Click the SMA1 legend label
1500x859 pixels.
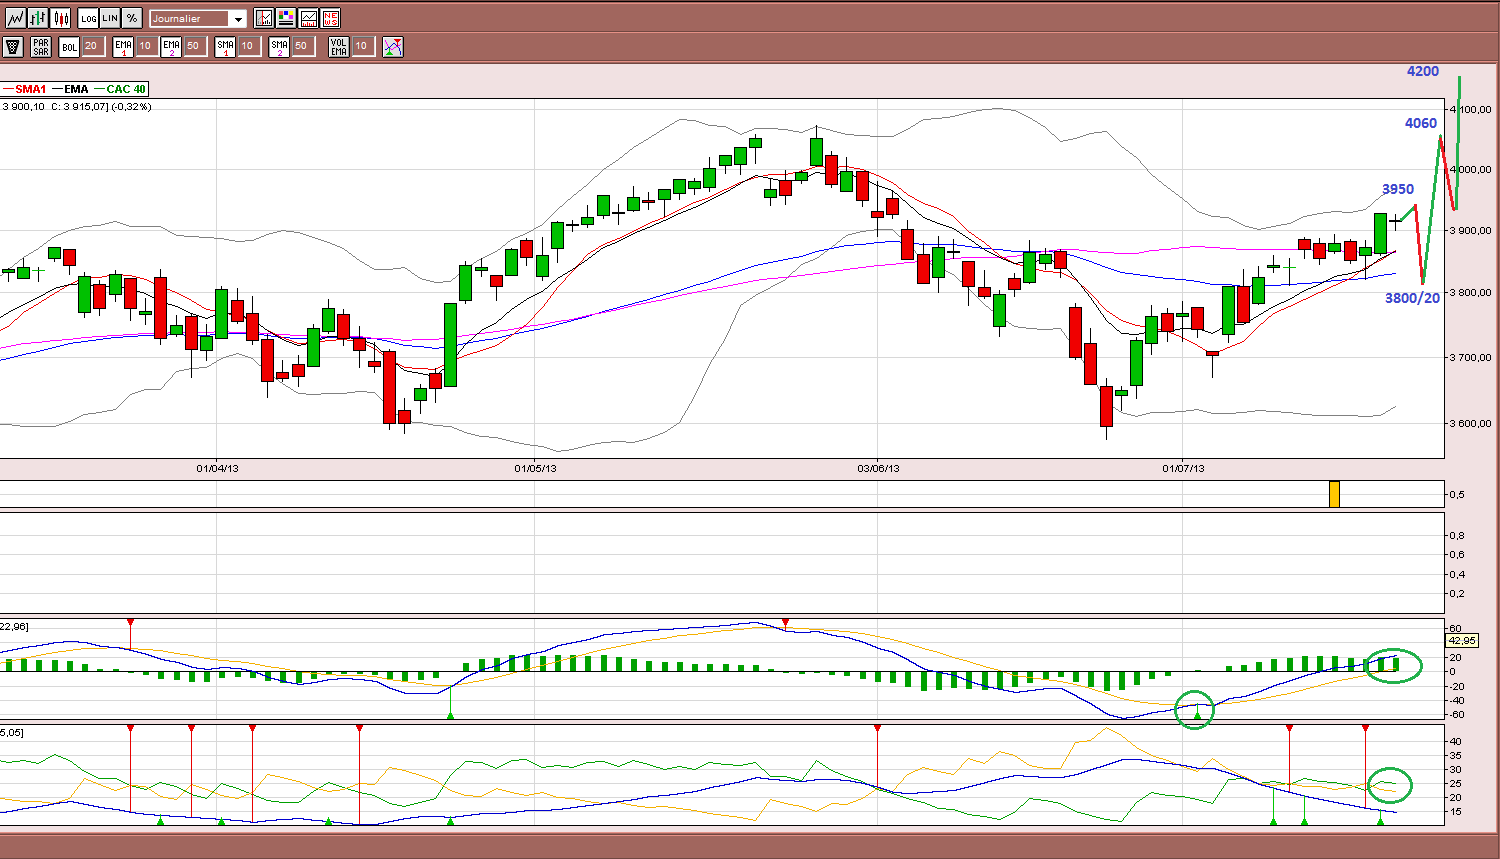[30, 89]
